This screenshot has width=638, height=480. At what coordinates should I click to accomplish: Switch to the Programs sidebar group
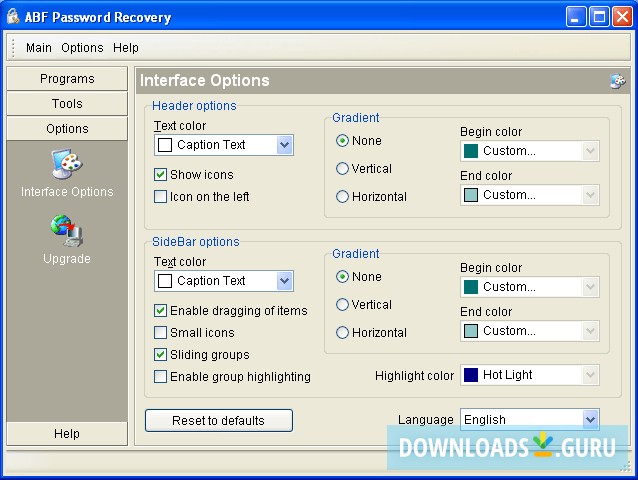pos(67,79)
